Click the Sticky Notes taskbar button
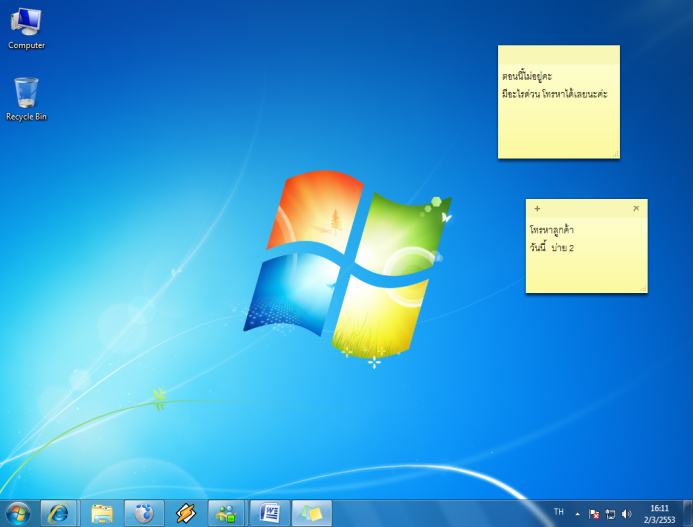Image resolution: width=693 pixels, height=527 pixels. click(312, 513)
